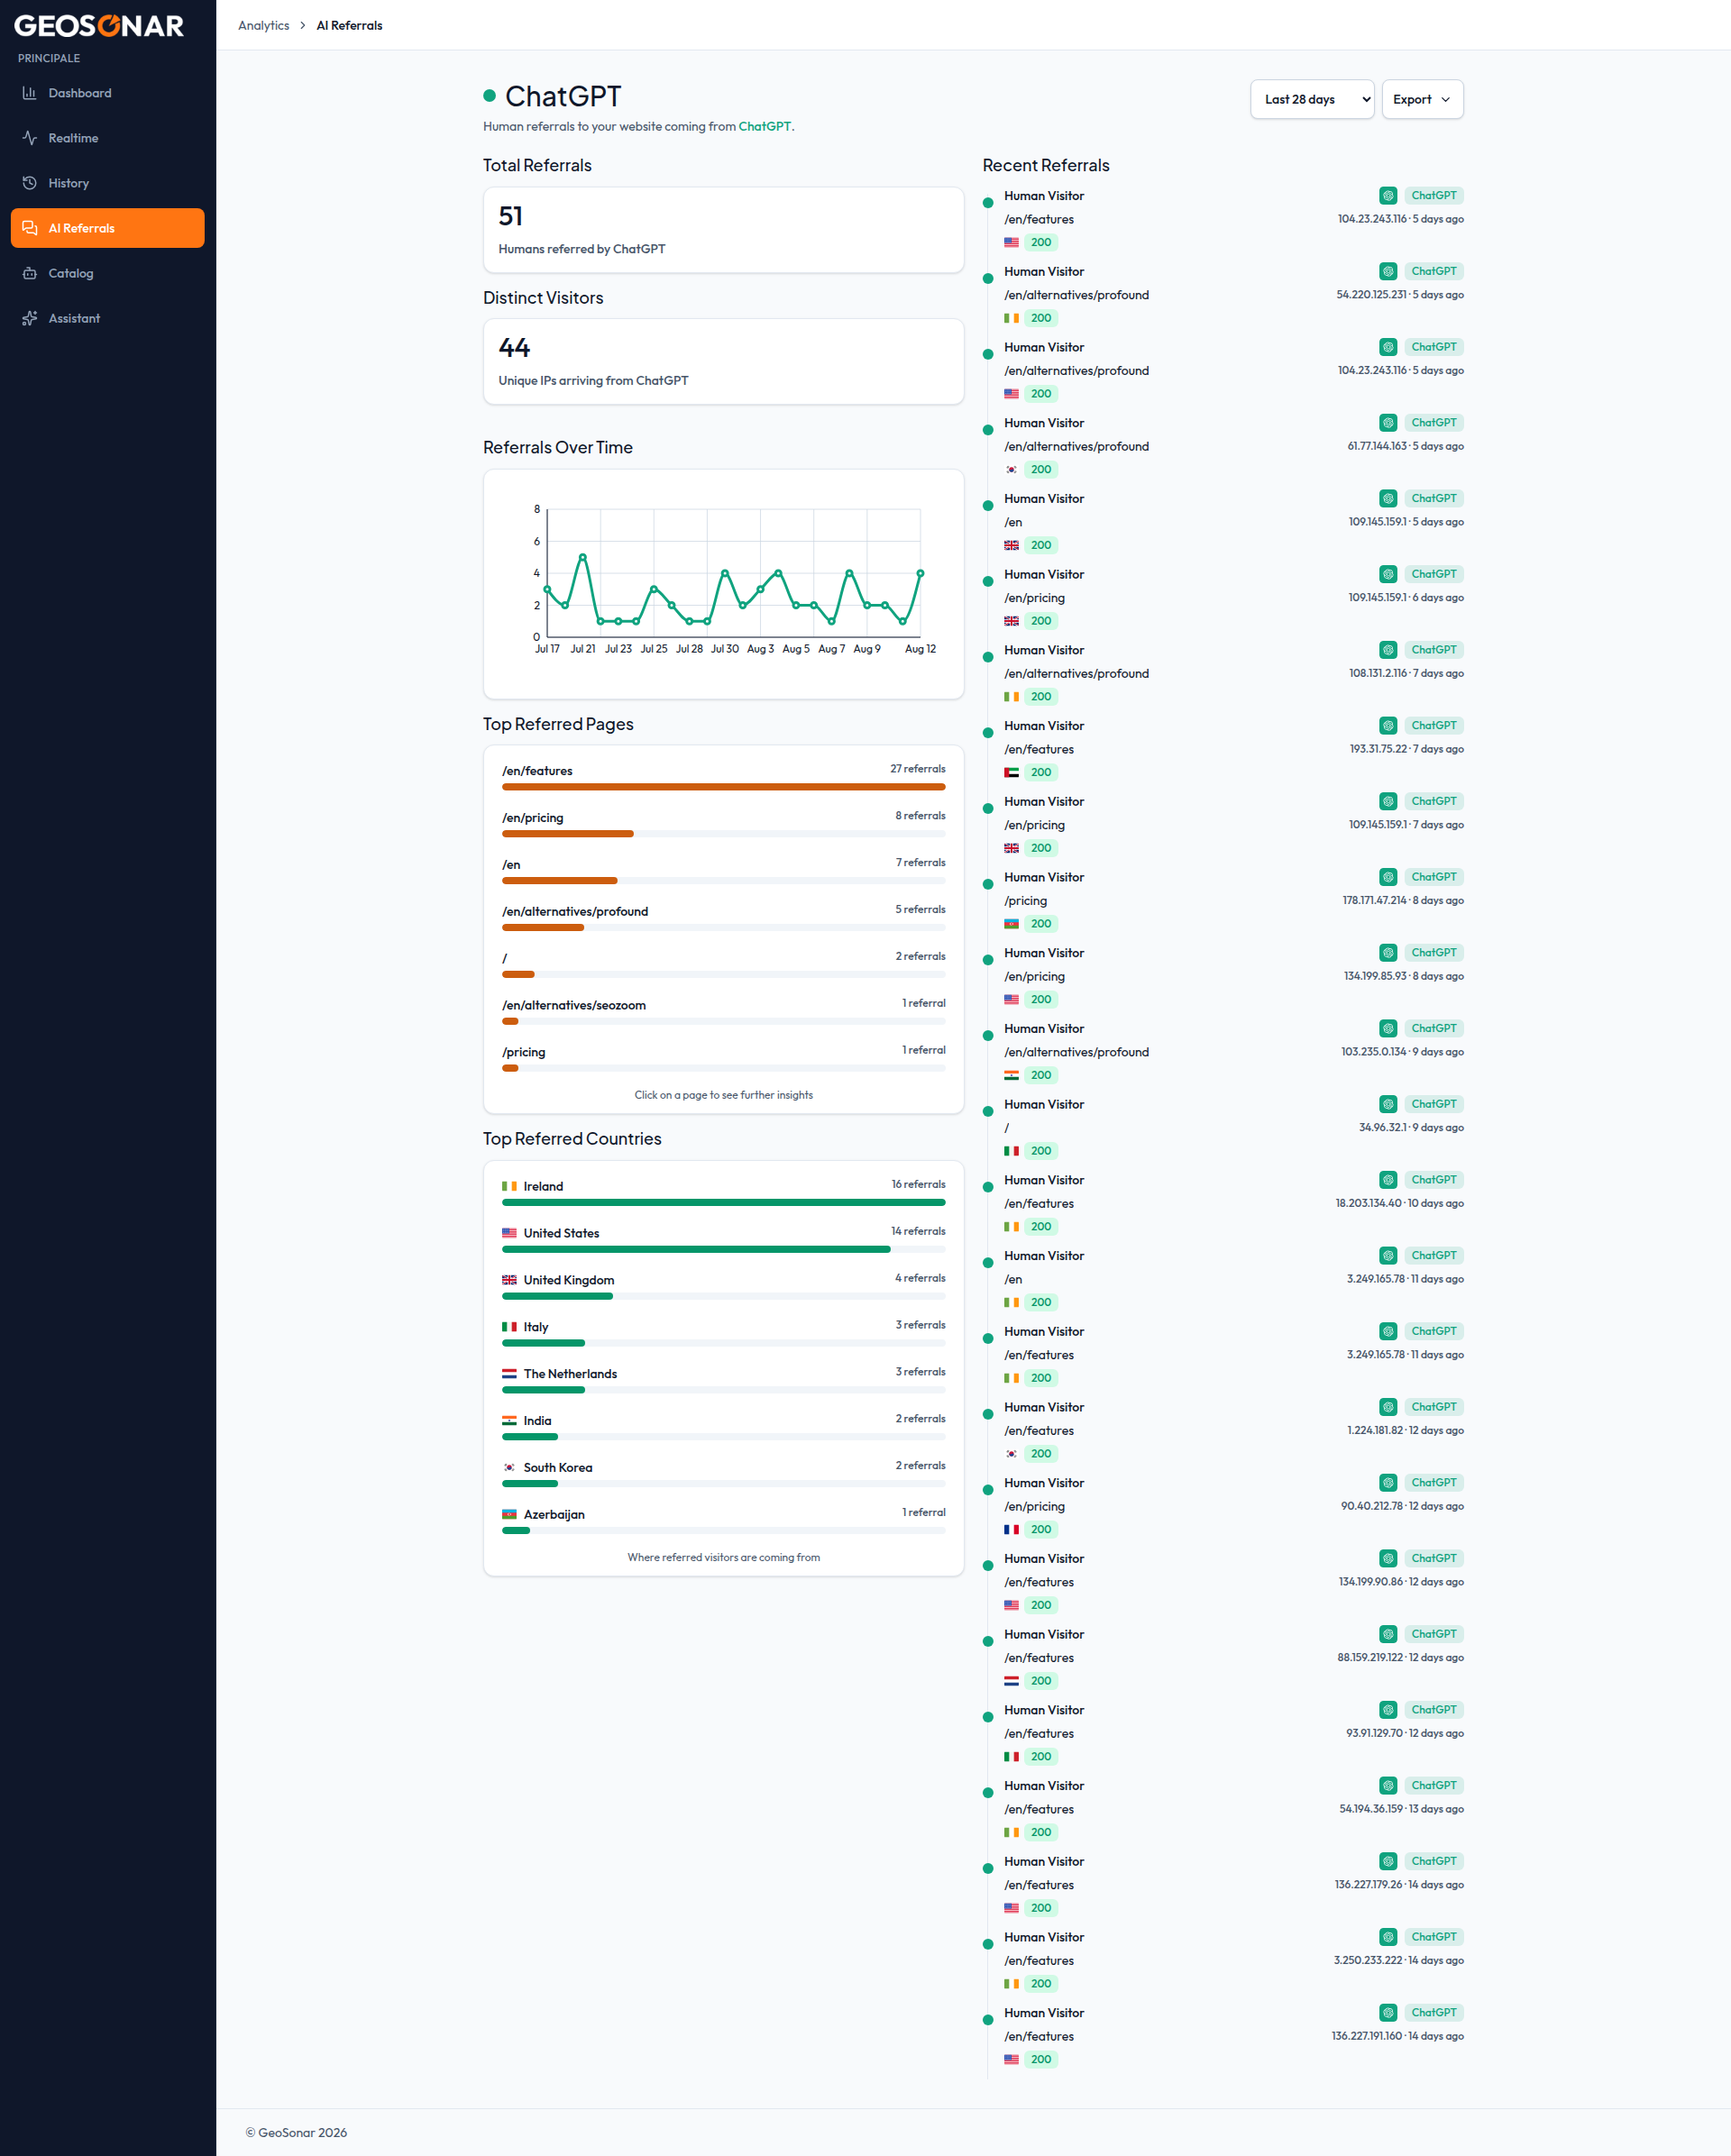Image resolution: width=1731 pixels, height=2156 pixels.
Task: Click the ChatGPT logo icon for referral 90.40.212.78
Action: 1388,1483
